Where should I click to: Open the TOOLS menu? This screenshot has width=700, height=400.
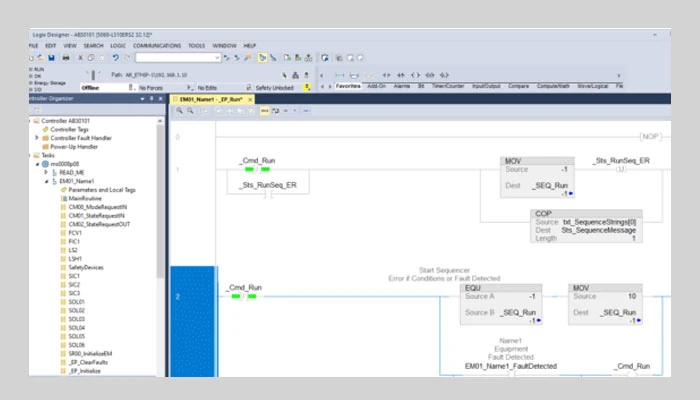coord(196,46)
